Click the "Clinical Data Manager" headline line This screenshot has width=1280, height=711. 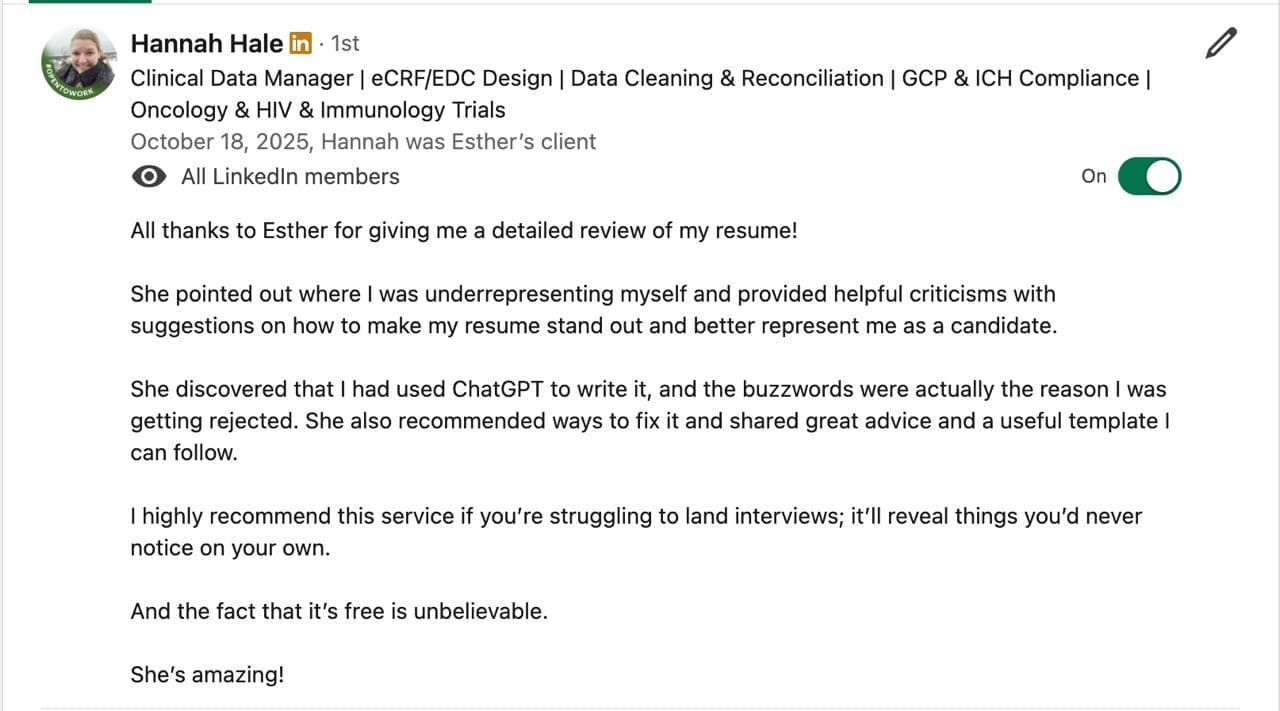(x=640, y=79)
